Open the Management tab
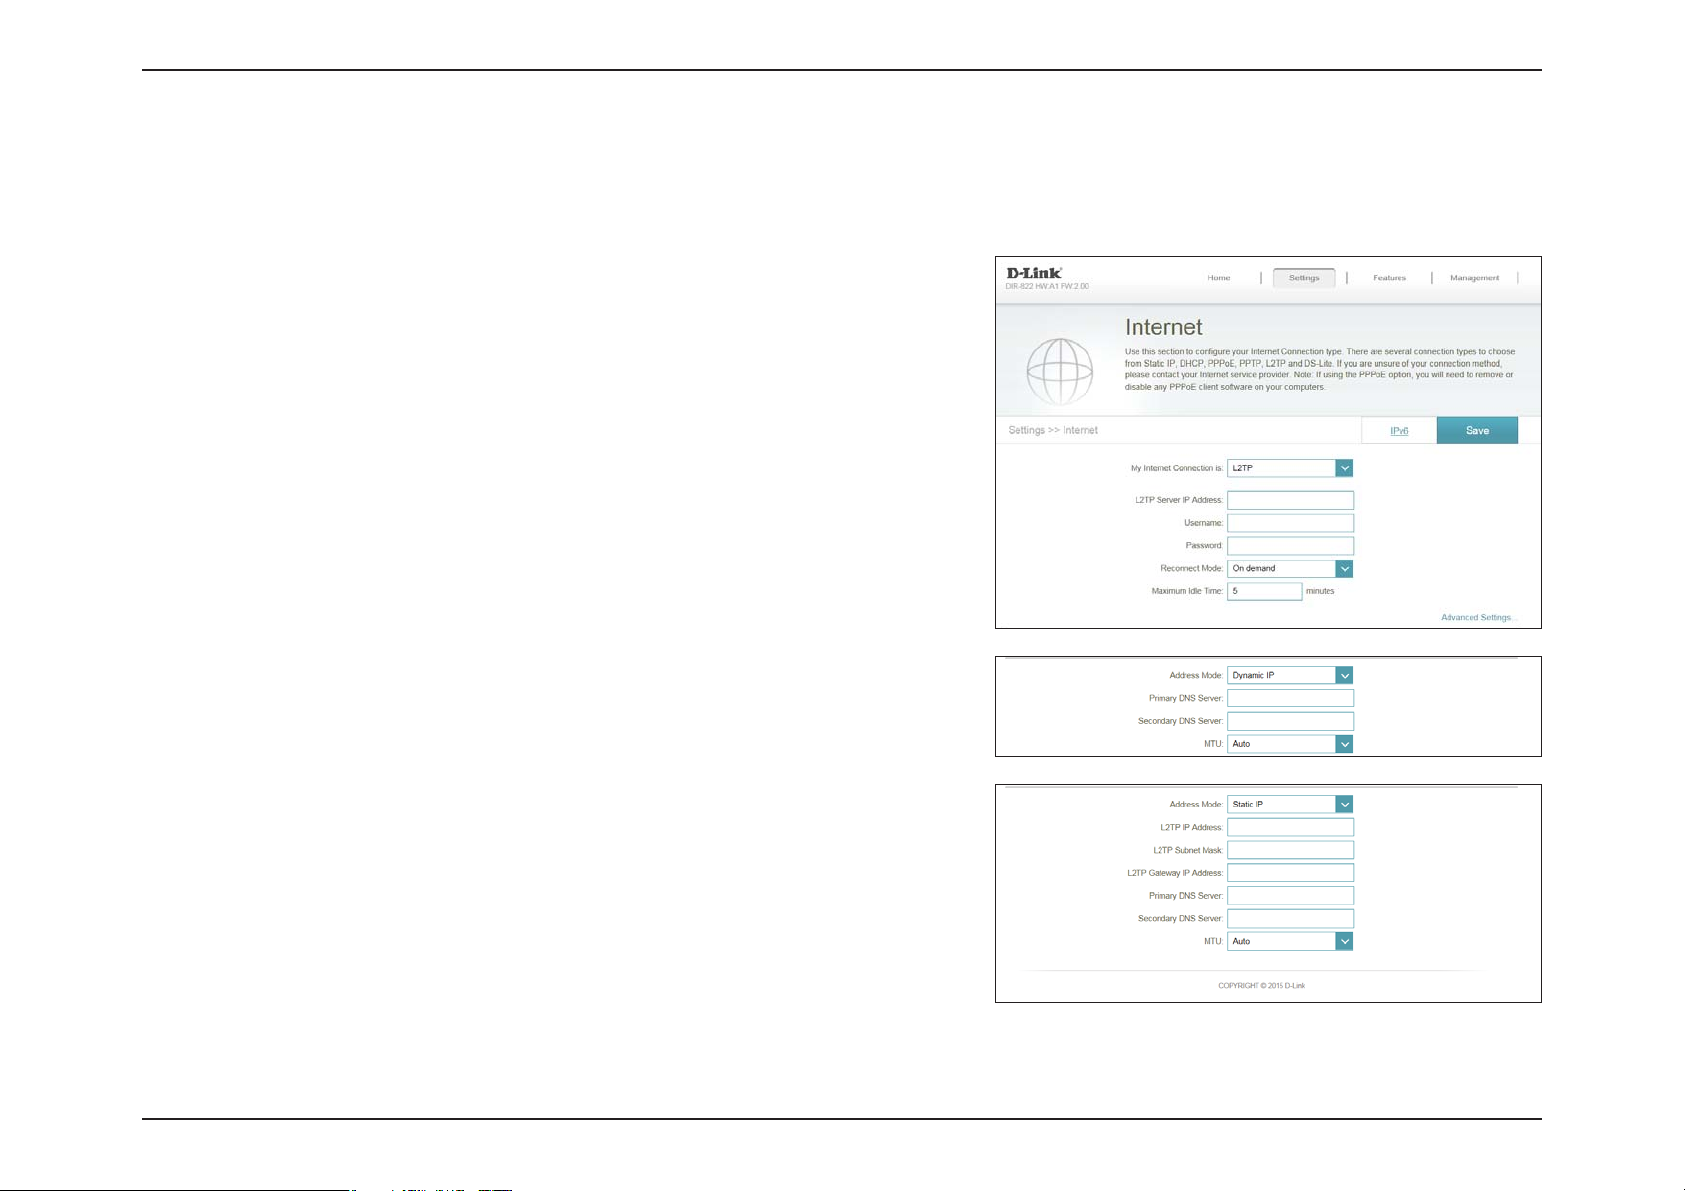 (1474, 278)
